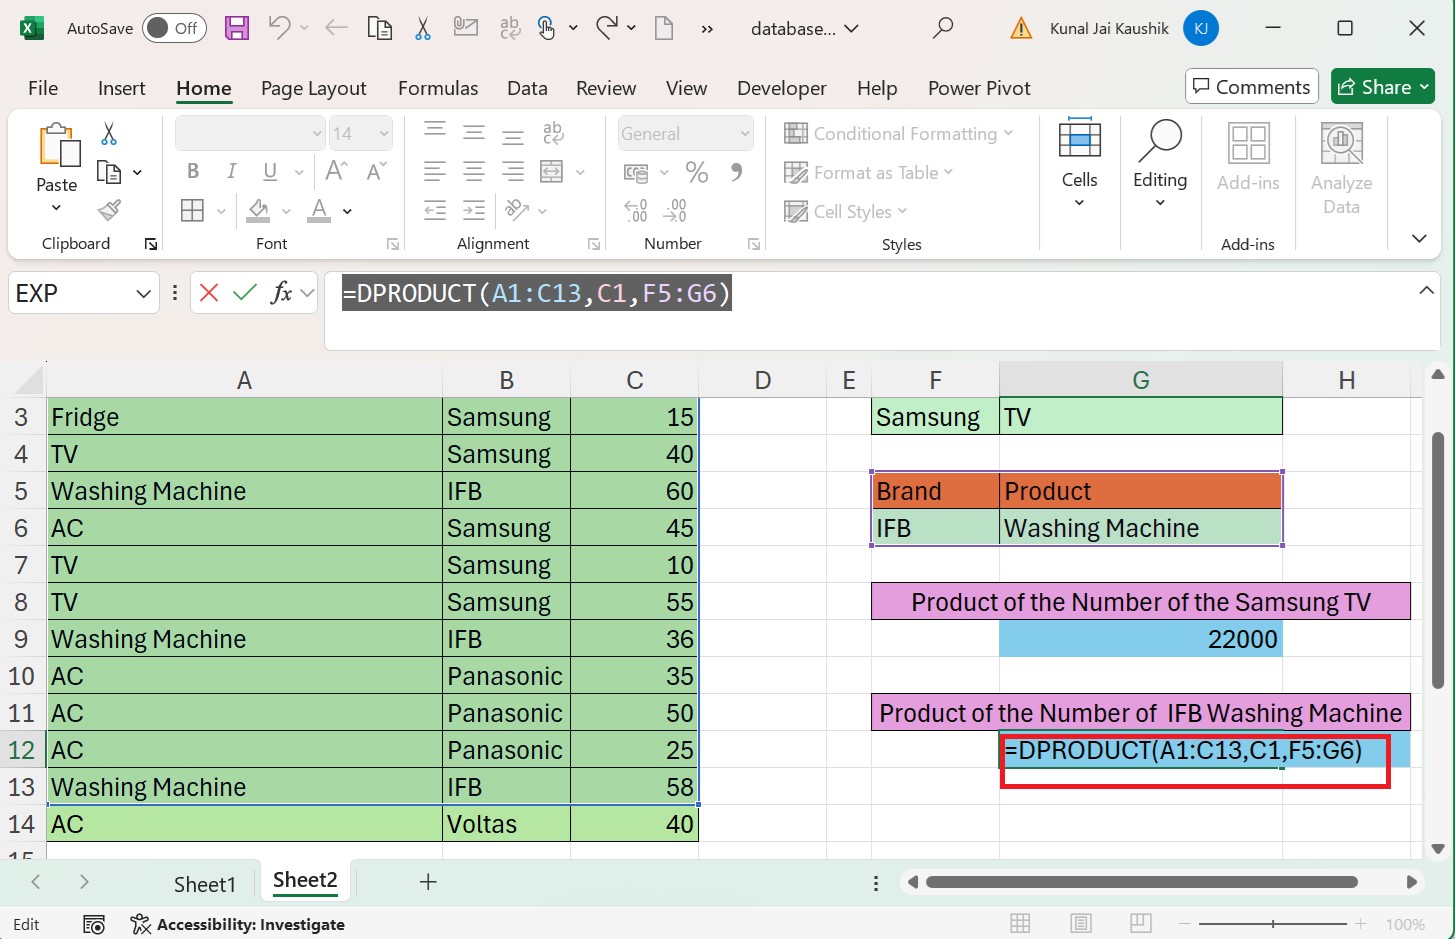Open Format as Table

[x=868, y=172]
